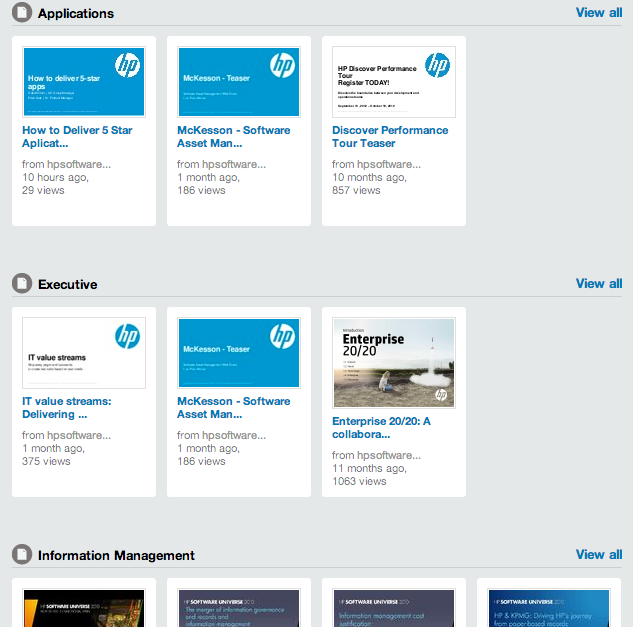633x627 pixels.
Task: Open black HP Software Universe thumbnail
Action: click(x=84, y=608)
